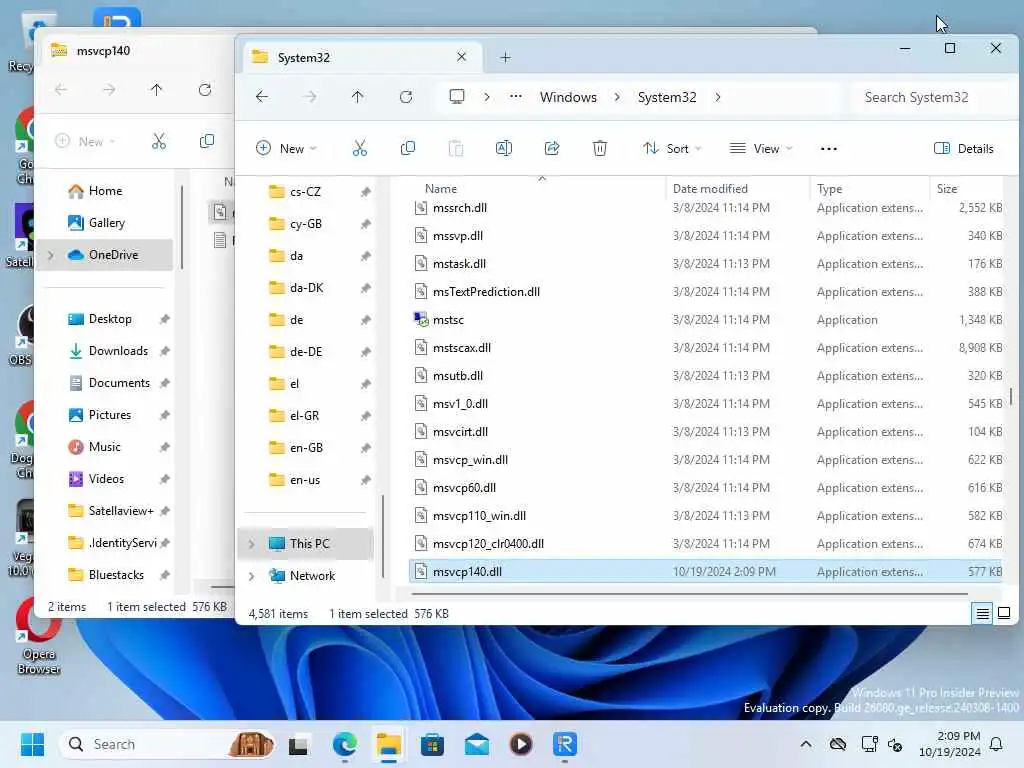Expand hidden breadcrumb path ellipsis
Viewport: 1024px width, 768px height.
[516, 96]
